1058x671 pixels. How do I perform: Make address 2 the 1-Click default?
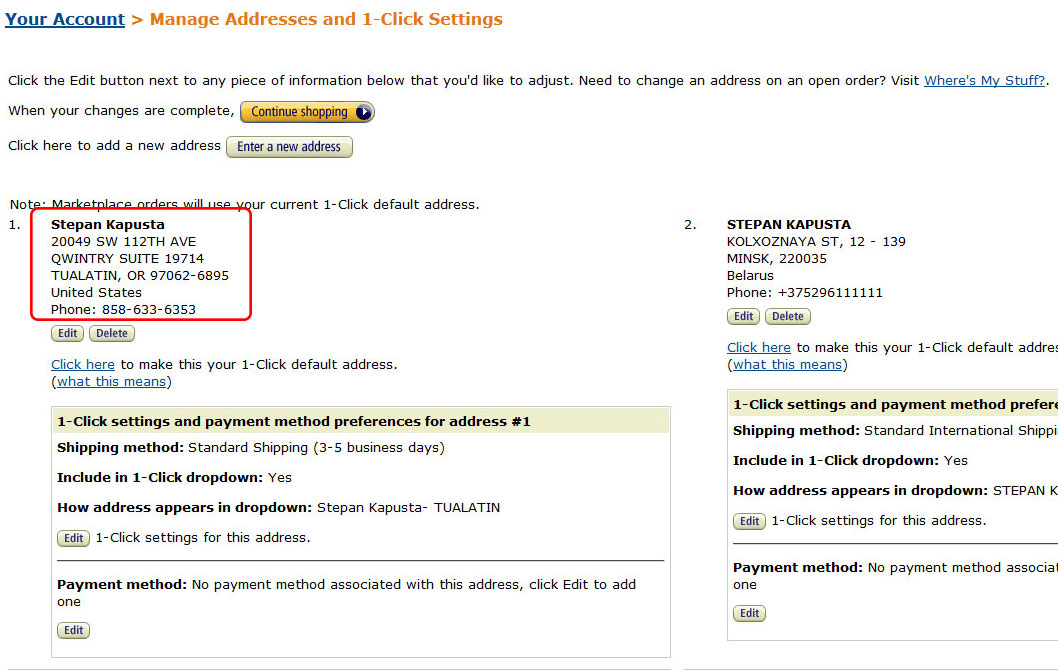(759, 348)
